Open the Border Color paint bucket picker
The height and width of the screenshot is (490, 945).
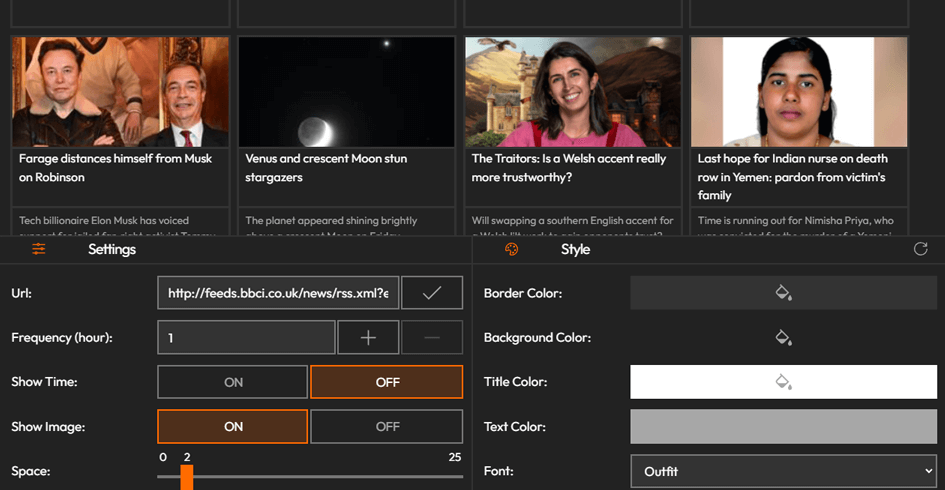click(783, 293)
